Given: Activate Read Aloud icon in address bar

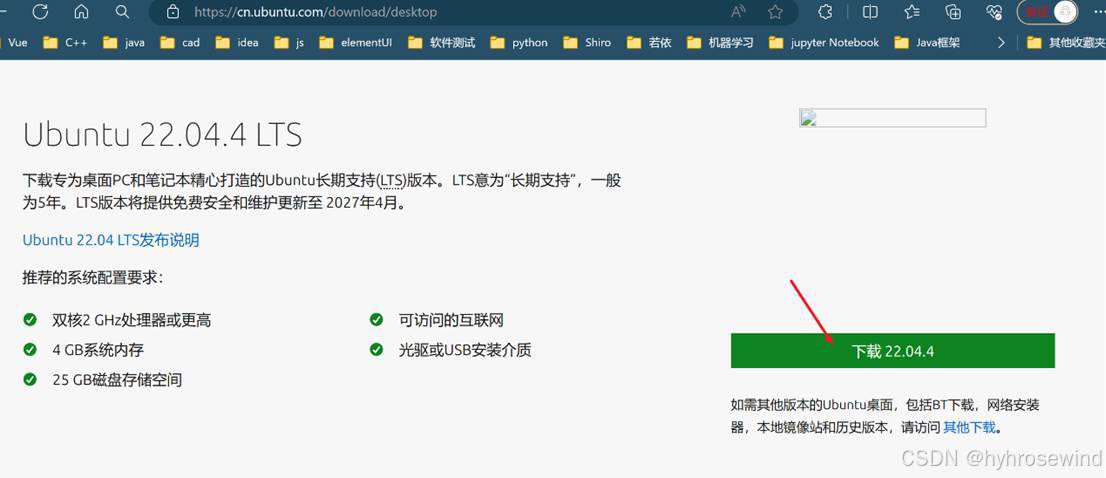Looking at the screenshot, I should 738,11.
